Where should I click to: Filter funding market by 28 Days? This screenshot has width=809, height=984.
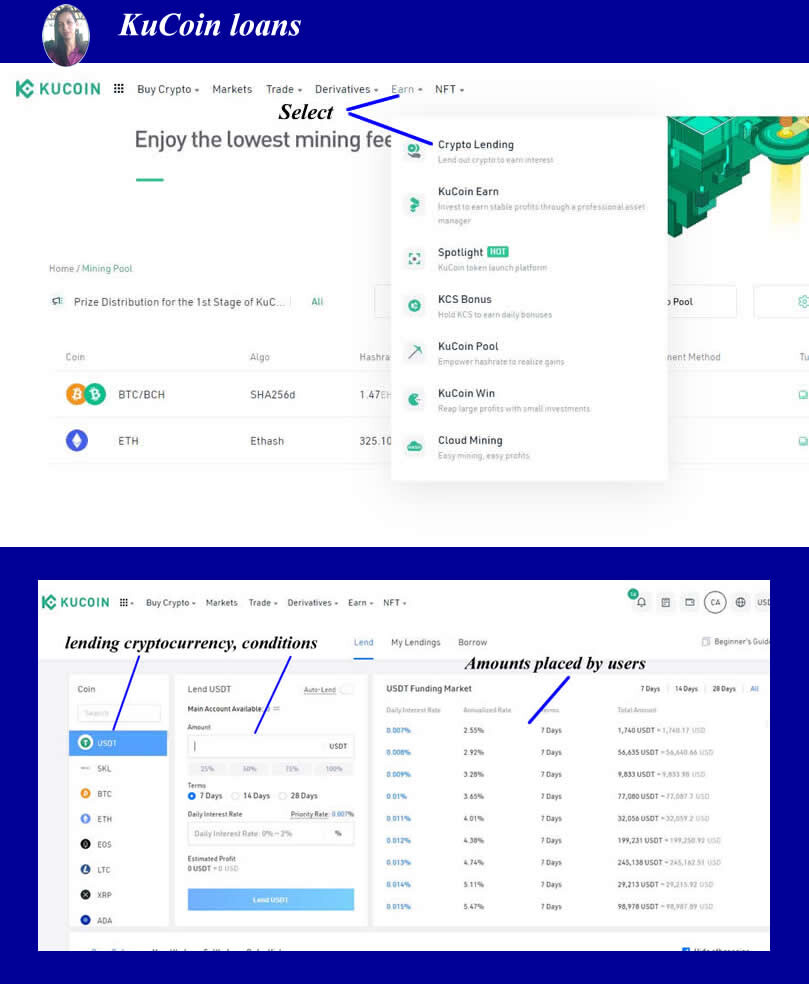point(724,688)
